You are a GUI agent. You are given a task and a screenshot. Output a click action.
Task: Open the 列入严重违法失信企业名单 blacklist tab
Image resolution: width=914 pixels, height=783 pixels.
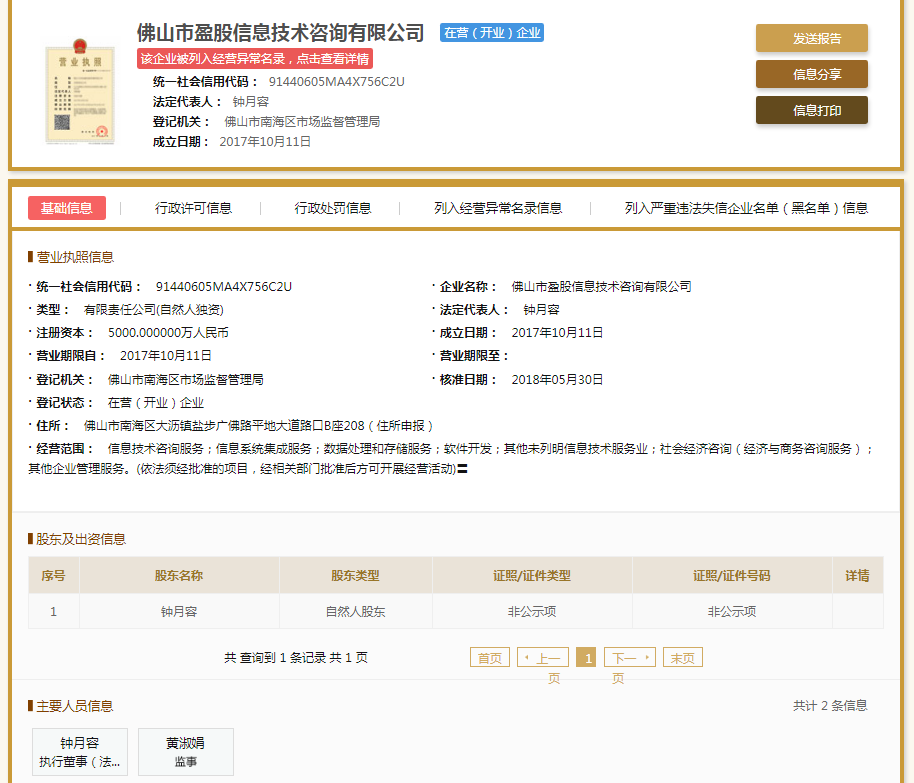(x=746, y=208)
